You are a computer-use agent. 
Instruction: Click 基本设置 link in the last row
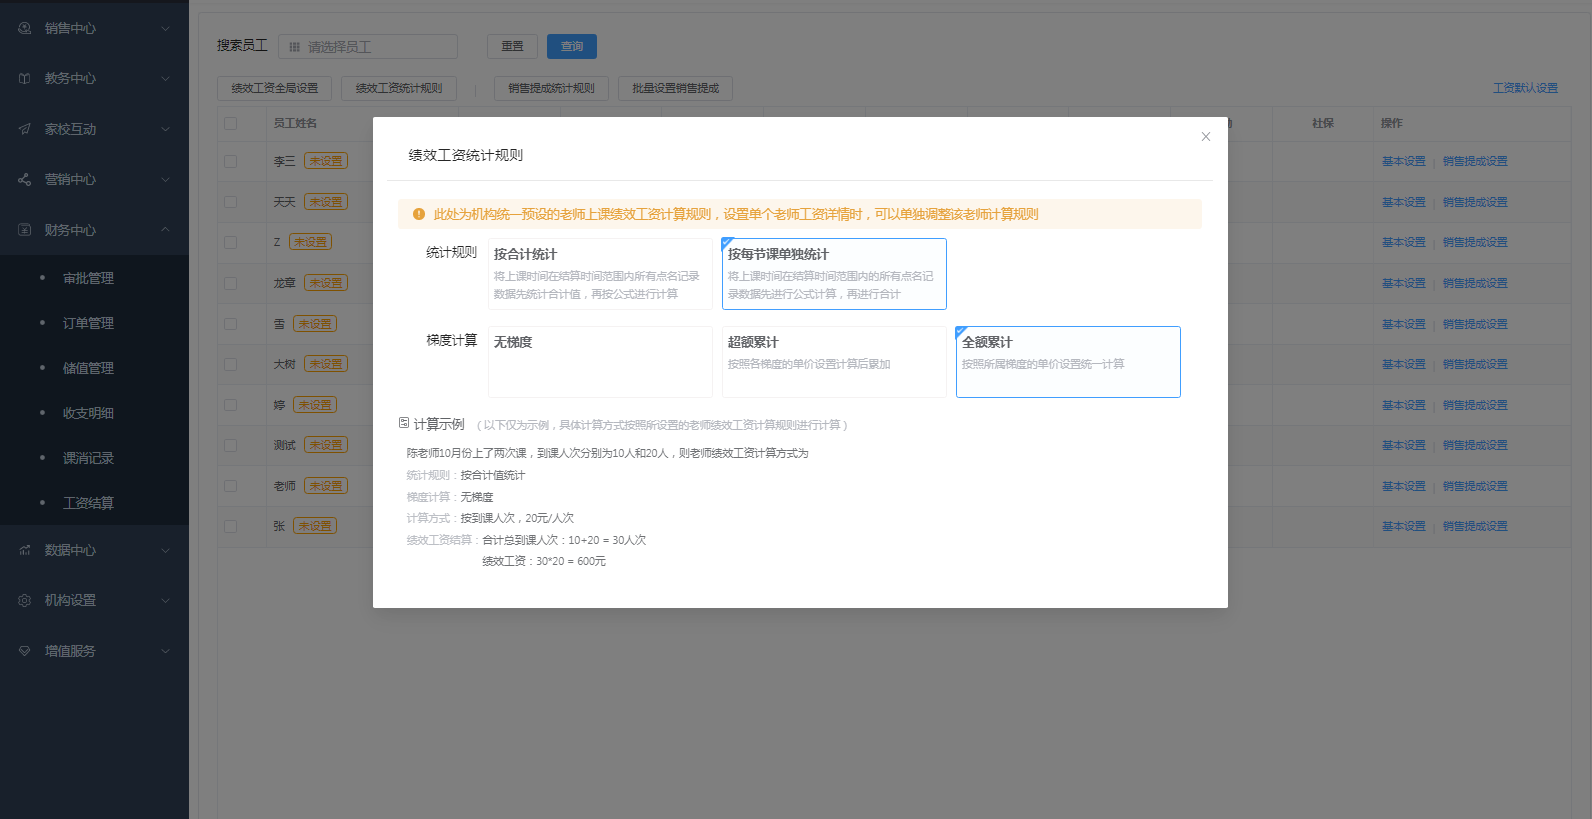(x=1404, y=526)
